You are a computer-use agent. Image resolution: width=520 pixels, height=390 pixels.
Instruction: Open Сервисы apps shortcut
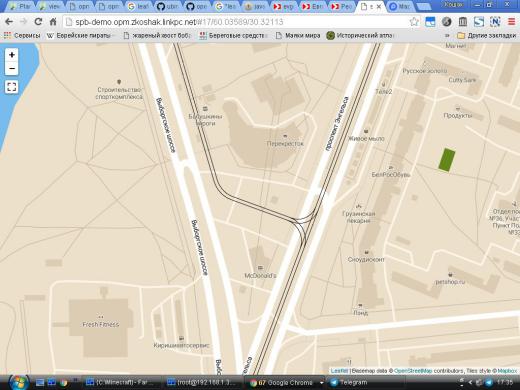(22, 35)
